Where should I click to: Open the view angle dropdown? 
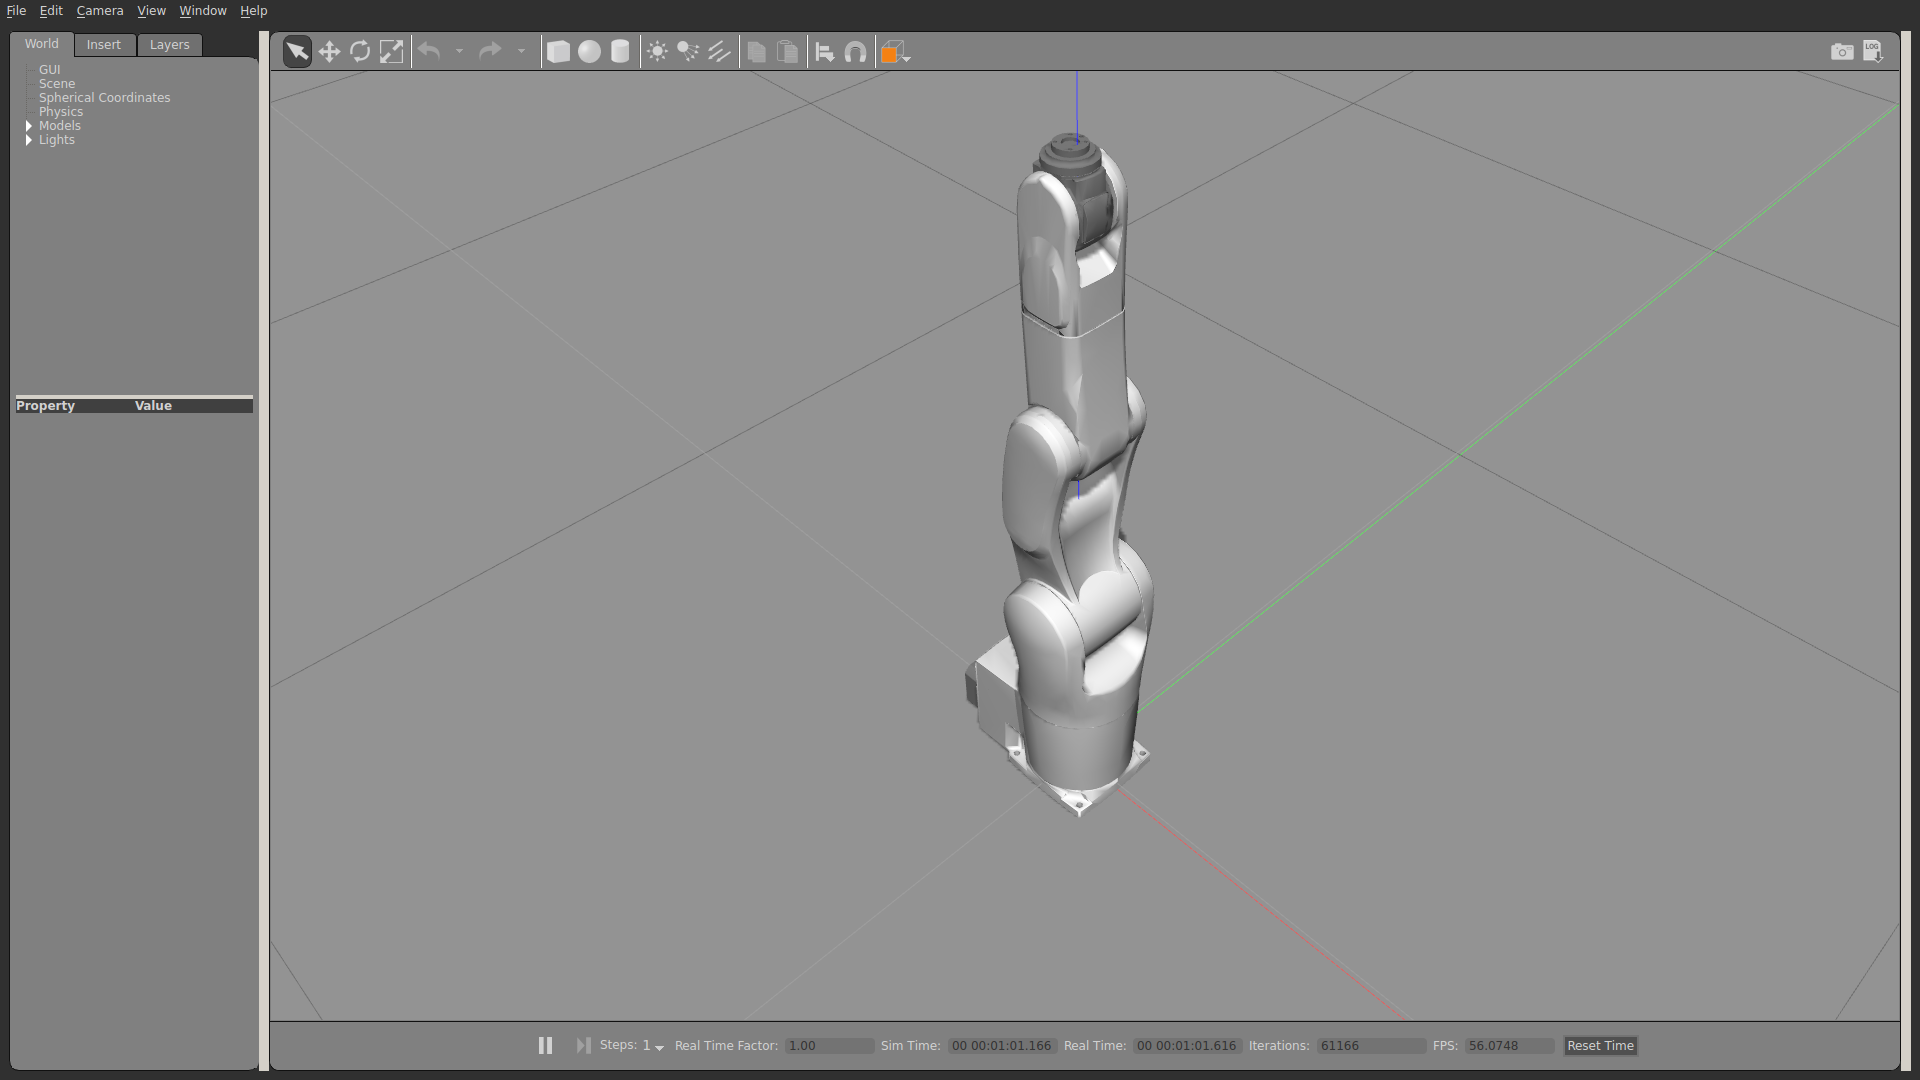895,52
